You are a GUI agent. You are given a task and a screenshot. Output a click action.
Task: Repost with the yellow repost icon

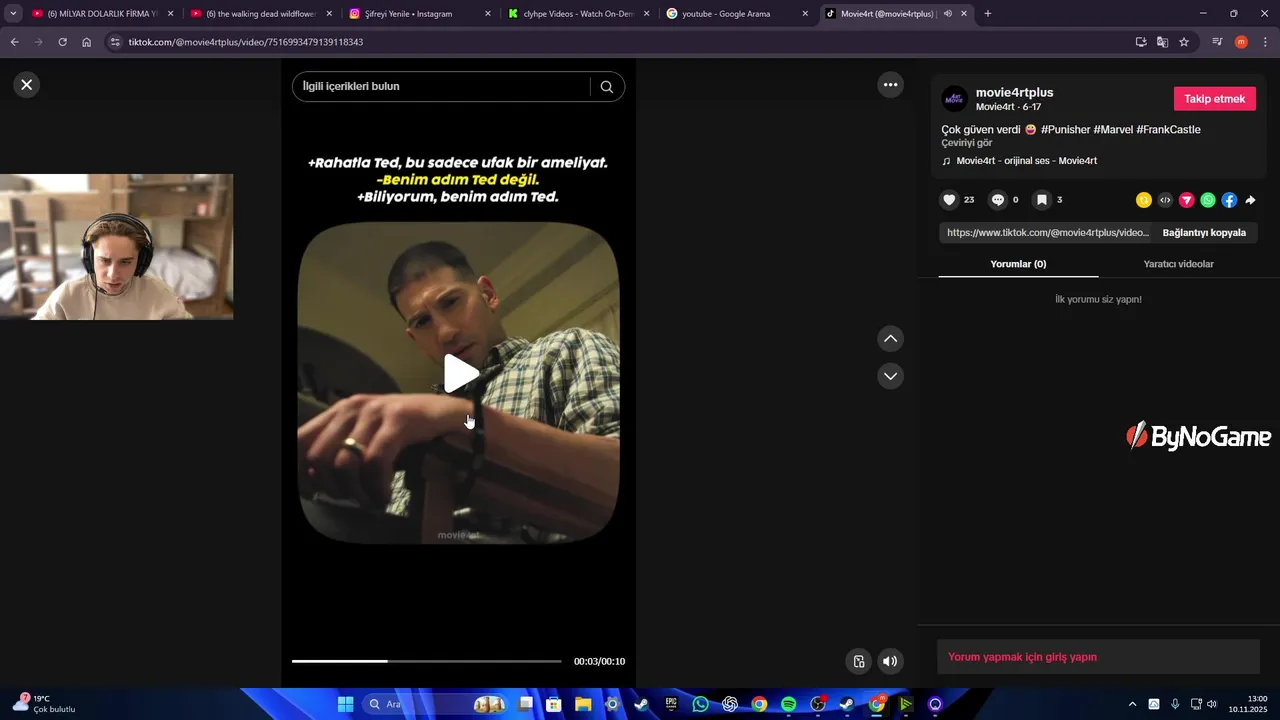tap(1144, 200)
